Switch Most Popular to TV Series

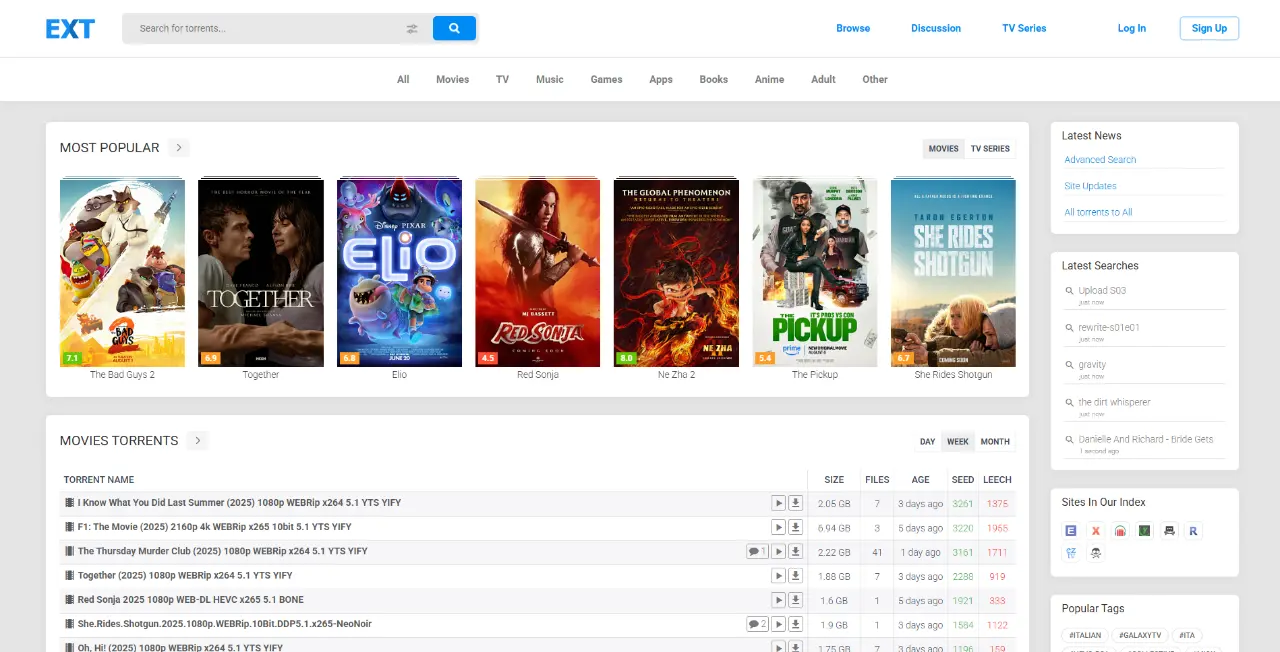tap(990, 149)
